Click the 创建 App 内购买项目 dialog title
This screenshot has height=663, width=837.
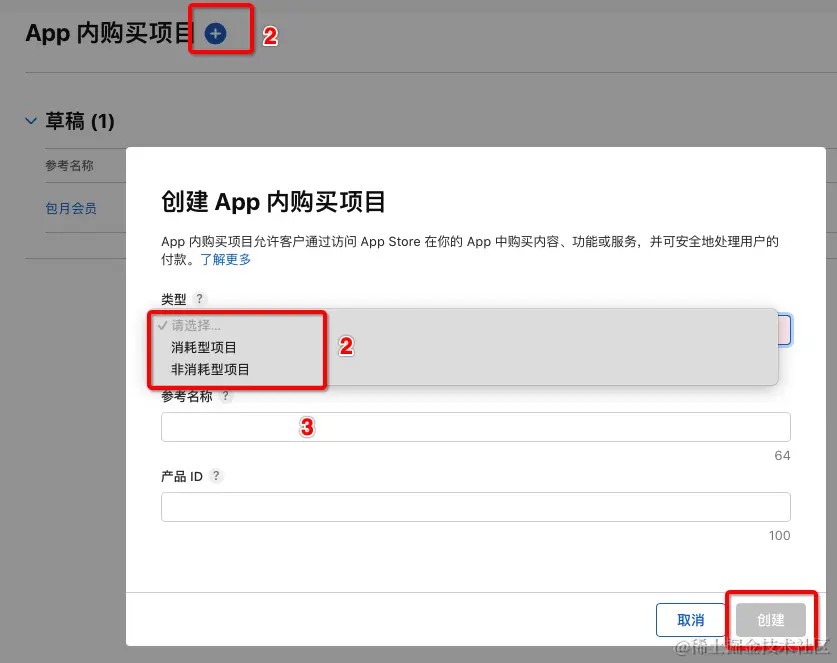point(273,202)
